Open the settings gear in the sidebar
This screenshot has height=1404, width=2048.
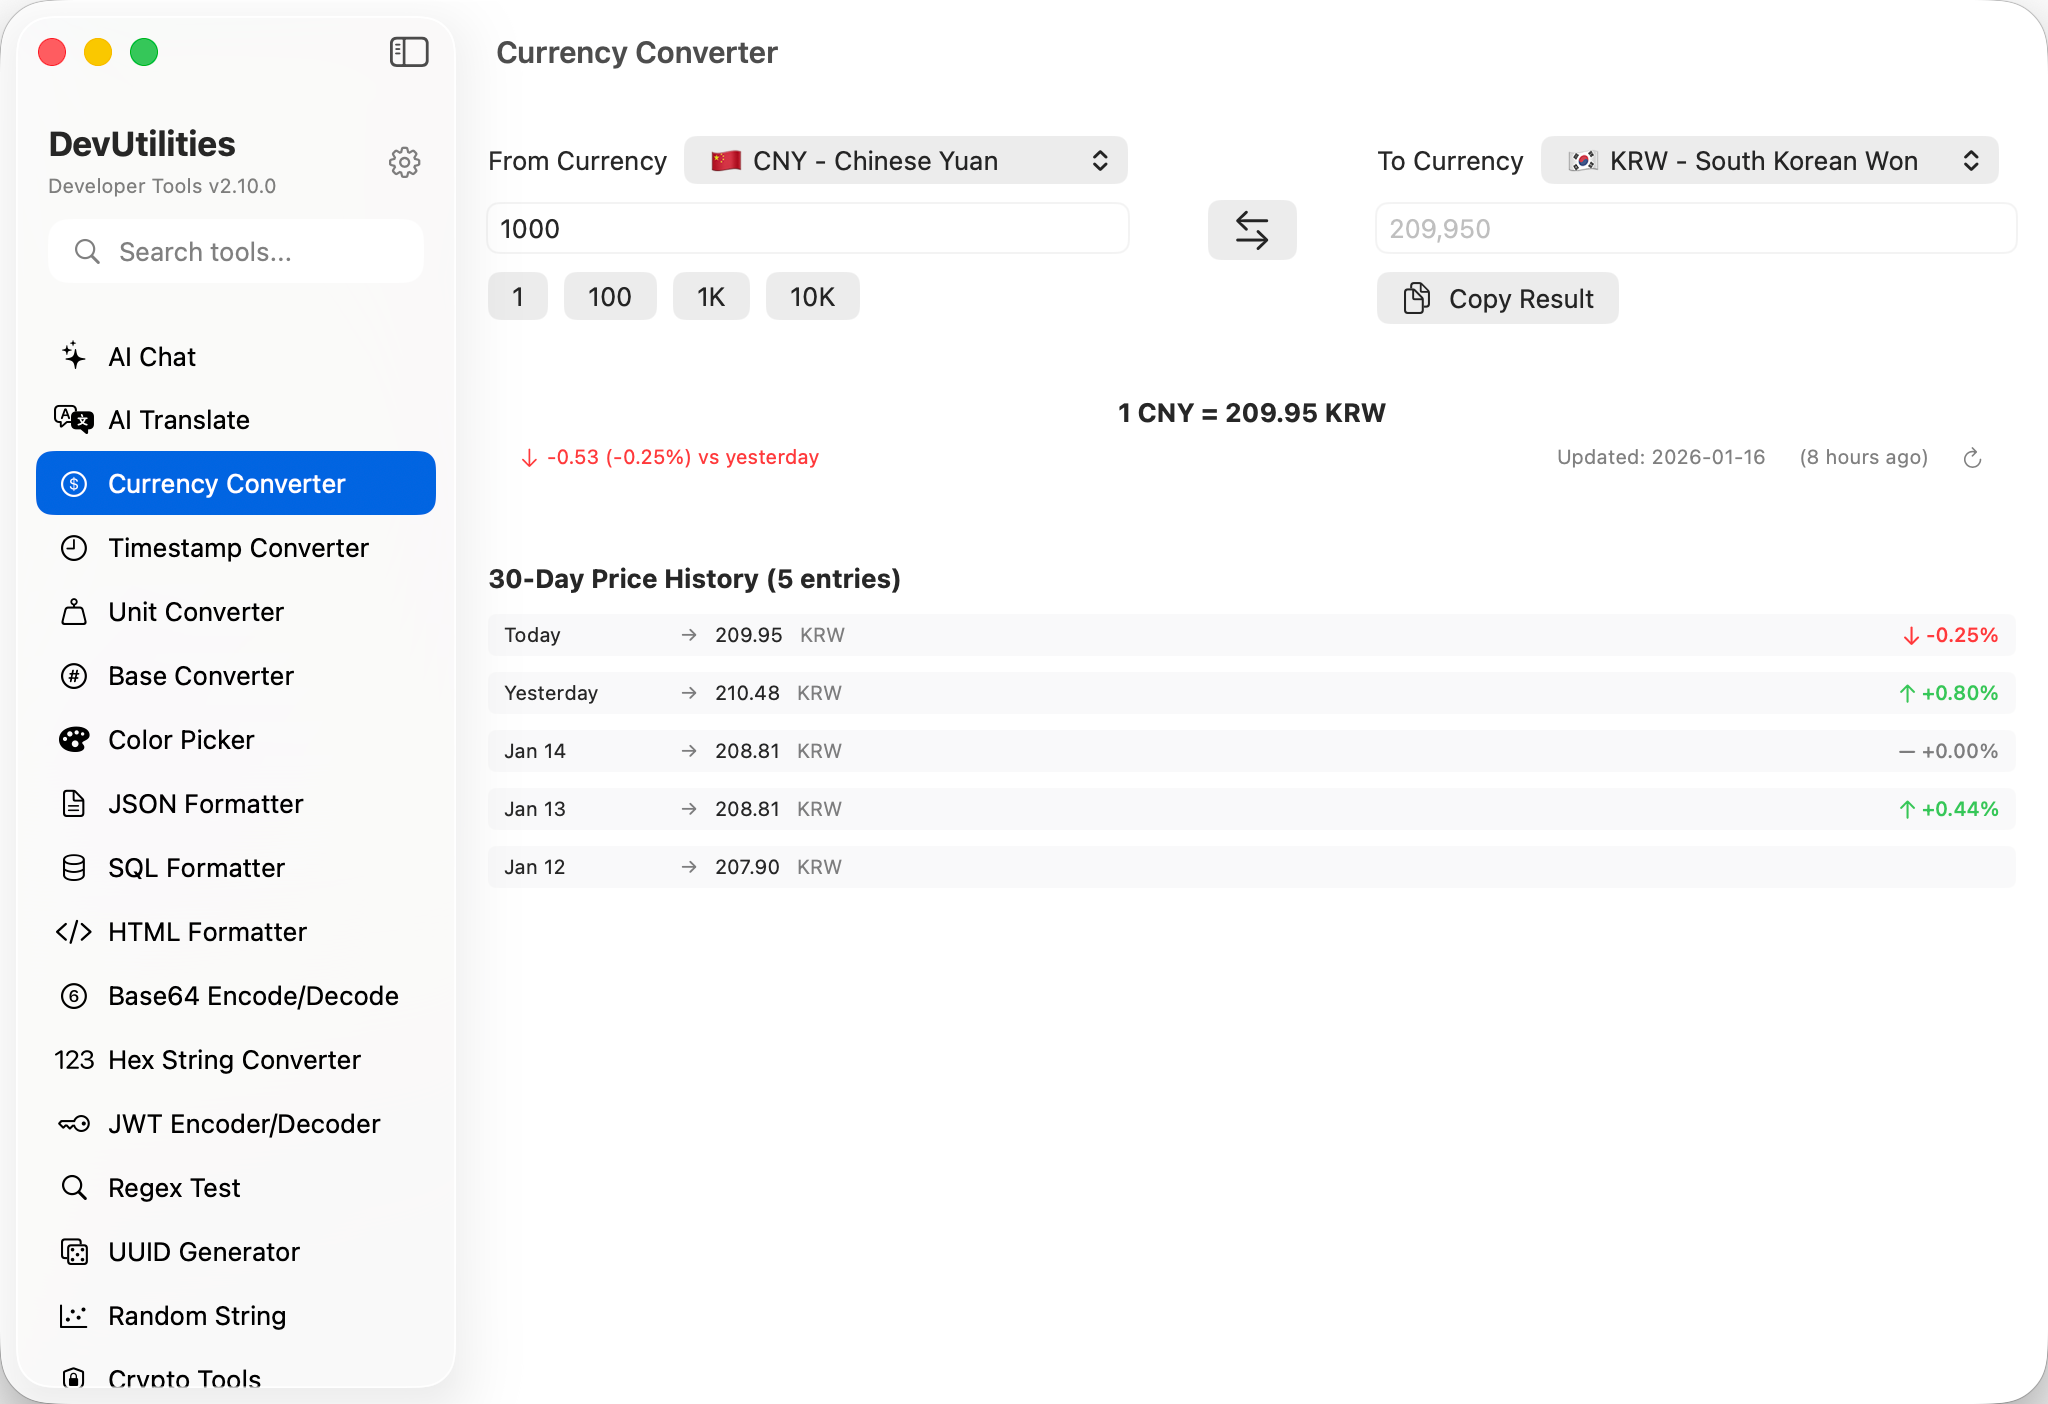point(404,162)
